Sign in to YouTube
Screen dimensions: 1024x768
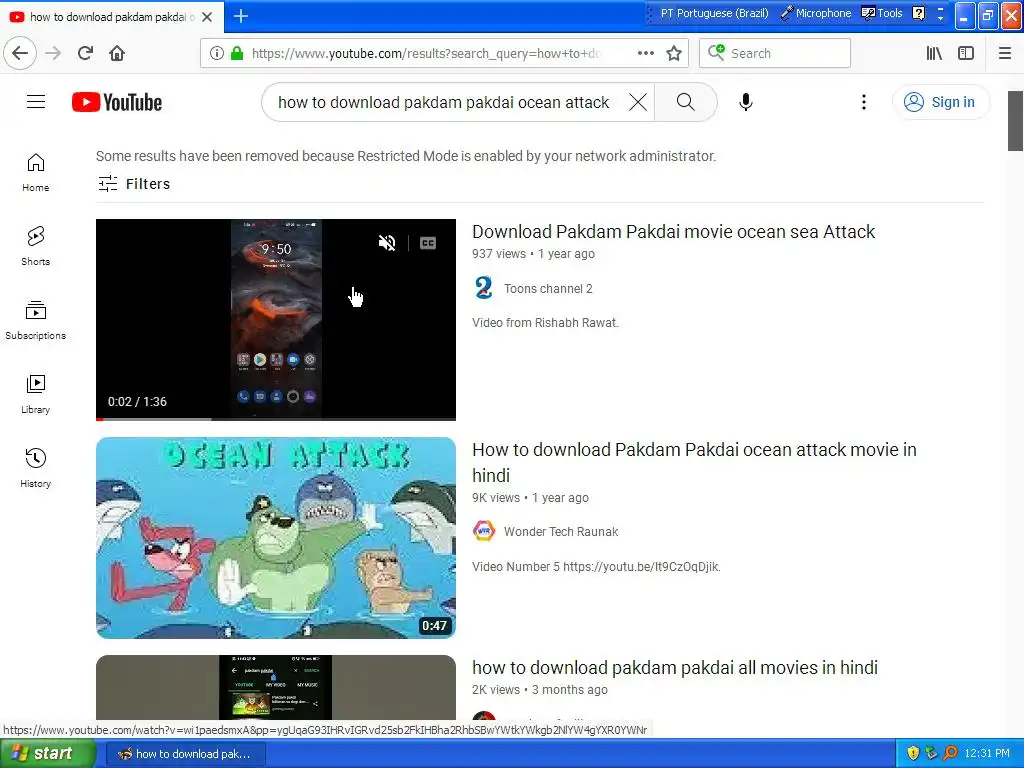pyautogui.click(x=940, y=102)
